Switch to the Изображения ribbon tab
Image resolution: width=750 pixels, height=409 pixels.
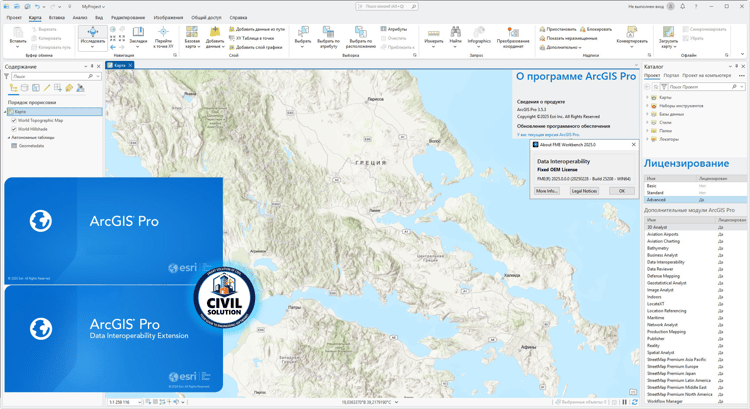click(168, 18)
